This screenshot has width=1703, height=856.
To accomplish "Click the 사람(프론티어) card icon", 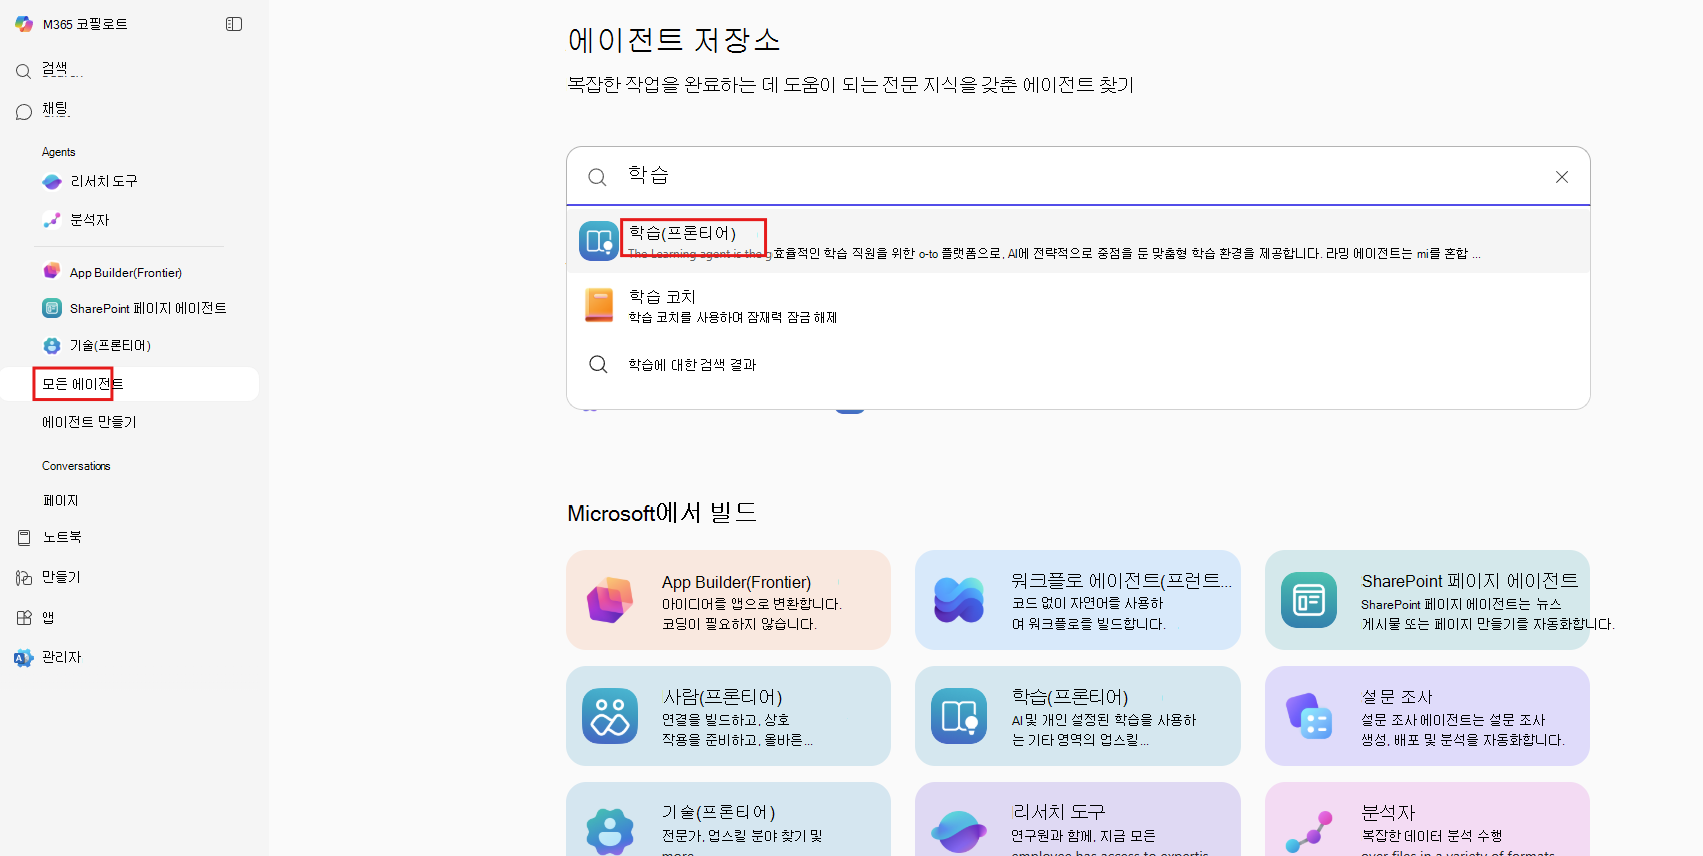I will pos(610,716).
